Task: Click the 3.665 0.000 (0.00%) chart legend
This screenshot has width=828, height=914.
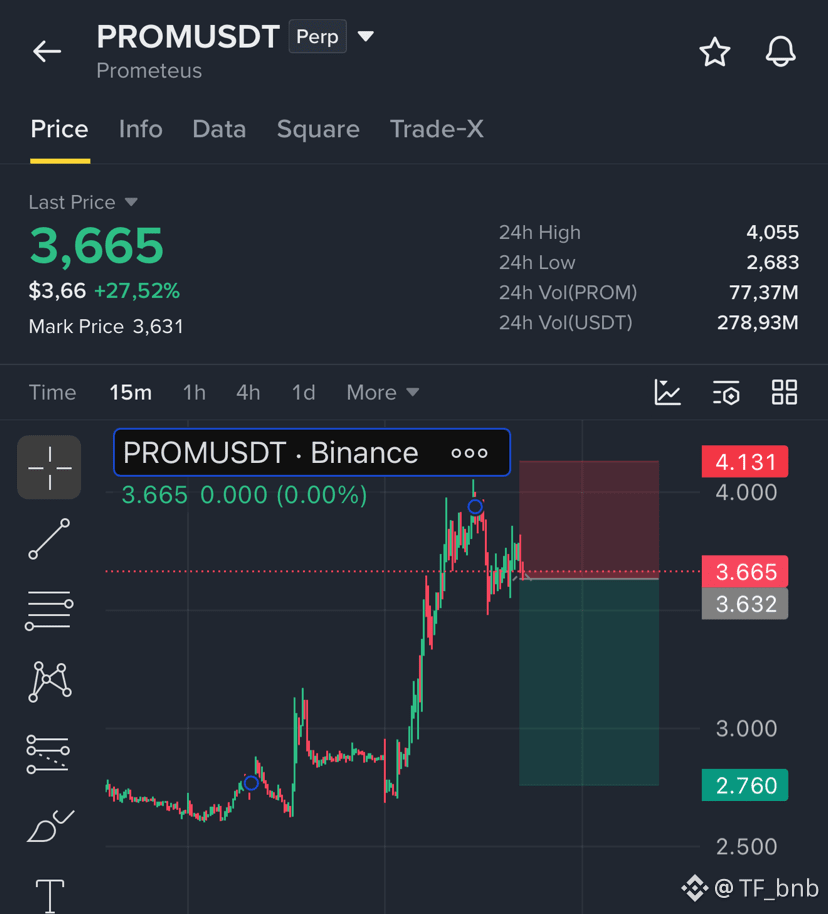Action: click(244, 495)
